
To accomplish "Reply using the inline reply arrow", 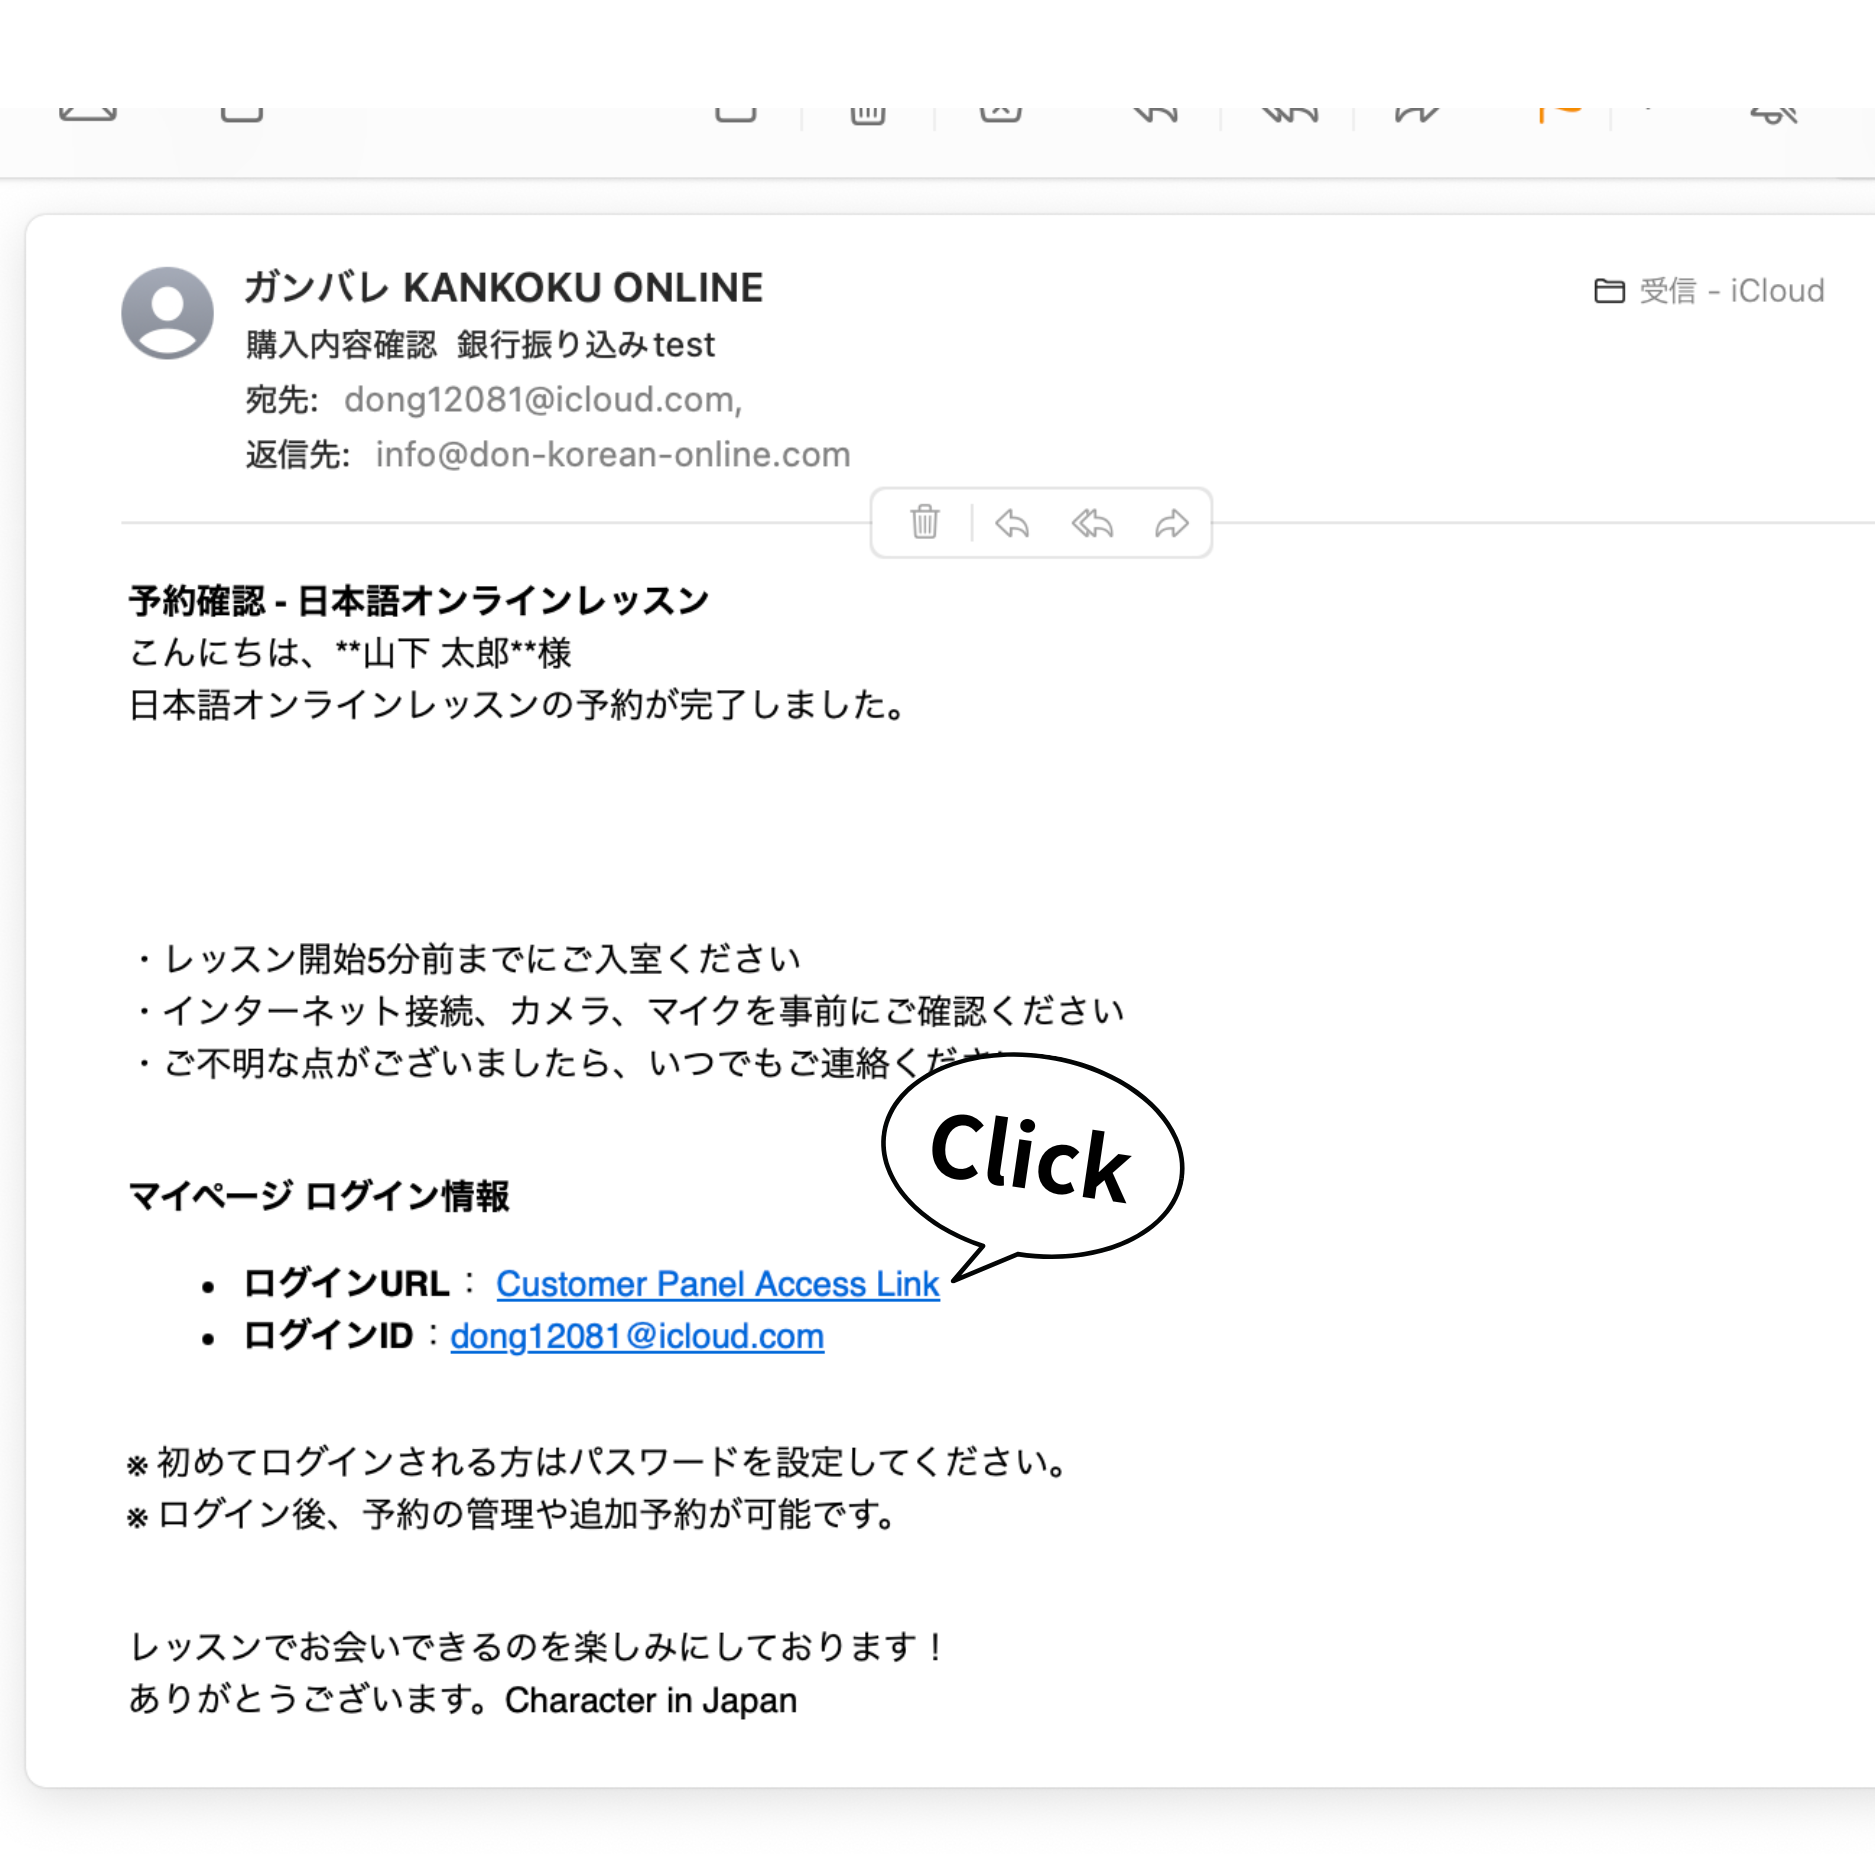I will point(1012,523).
